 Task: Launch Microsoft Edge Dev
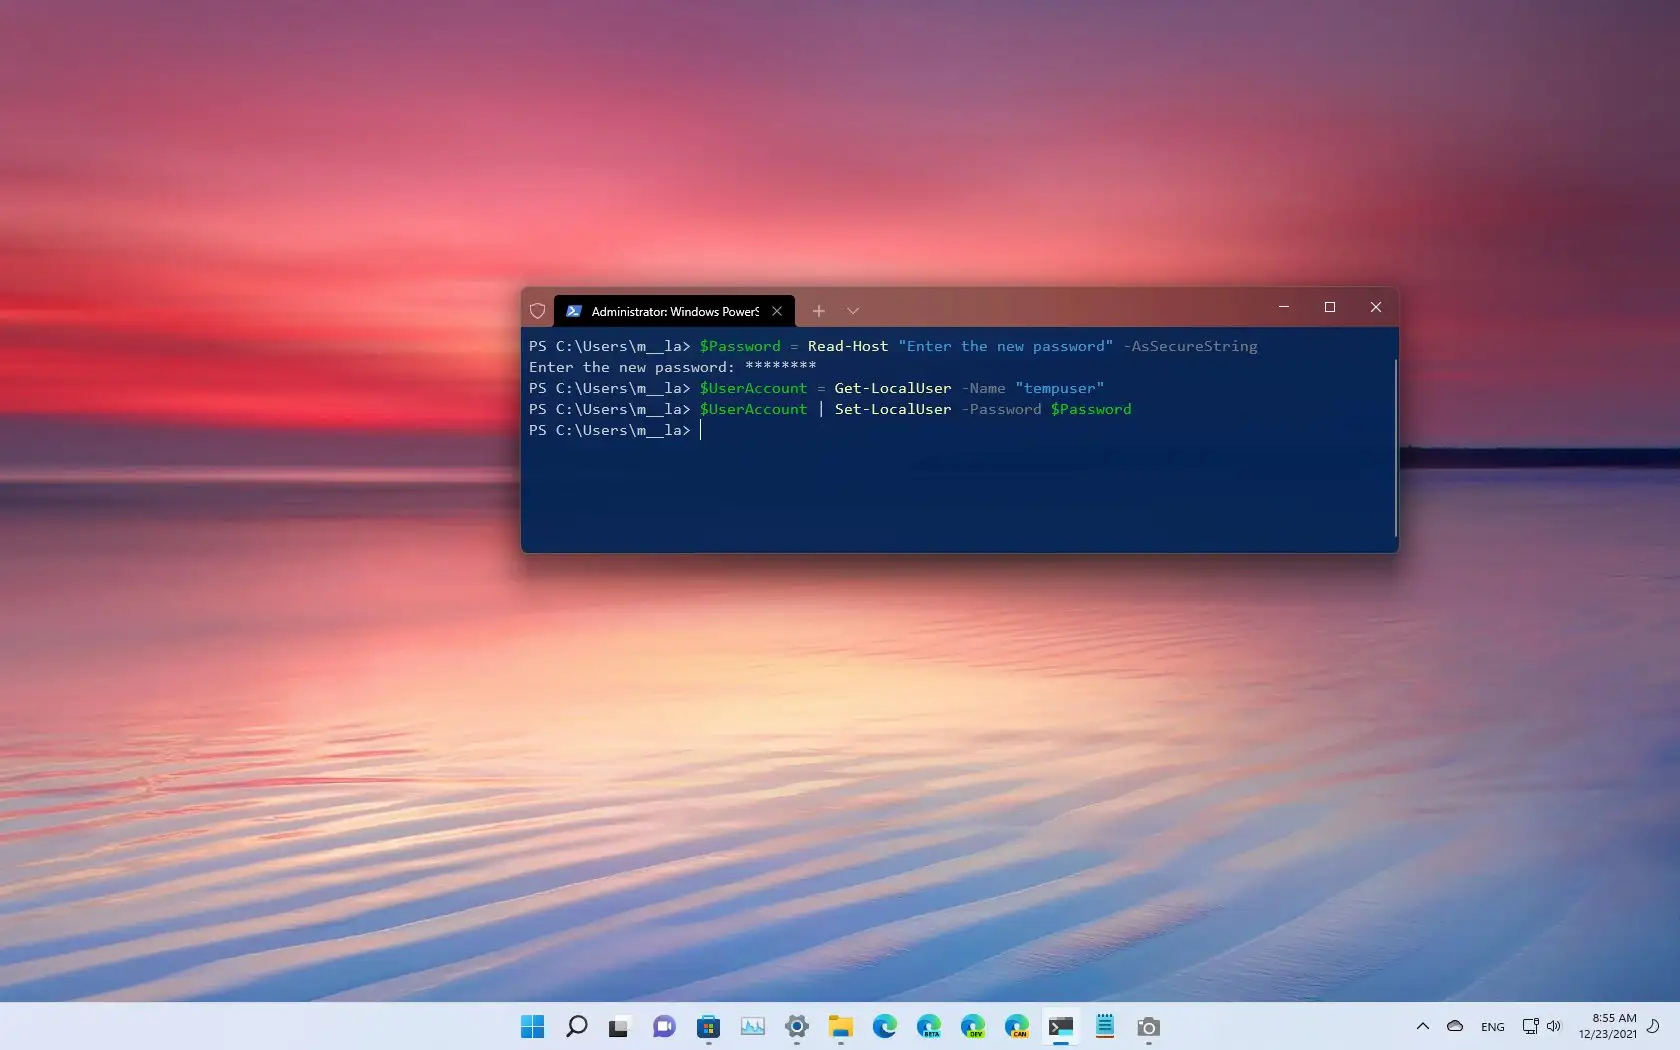coord(972,1027)
